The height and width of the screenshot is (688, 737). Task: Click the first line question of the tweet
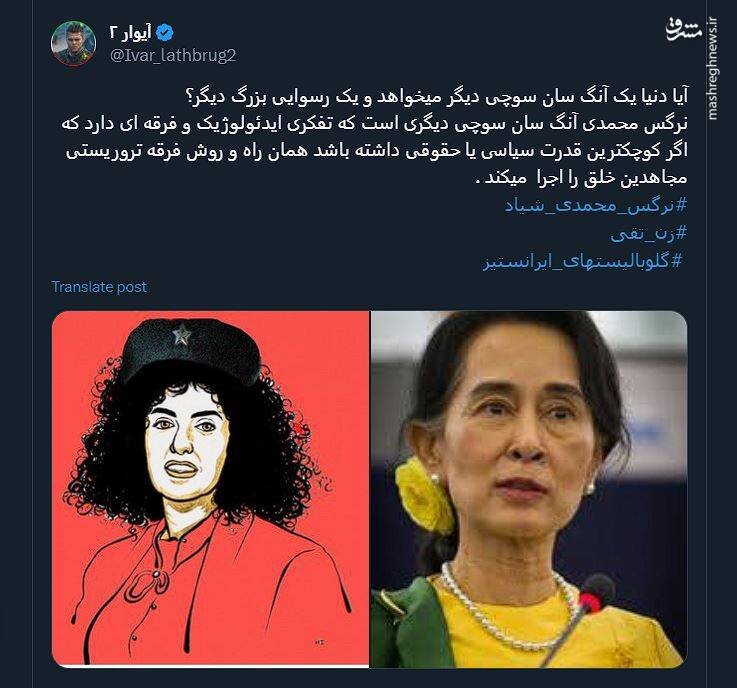click(x=437, y=97)
